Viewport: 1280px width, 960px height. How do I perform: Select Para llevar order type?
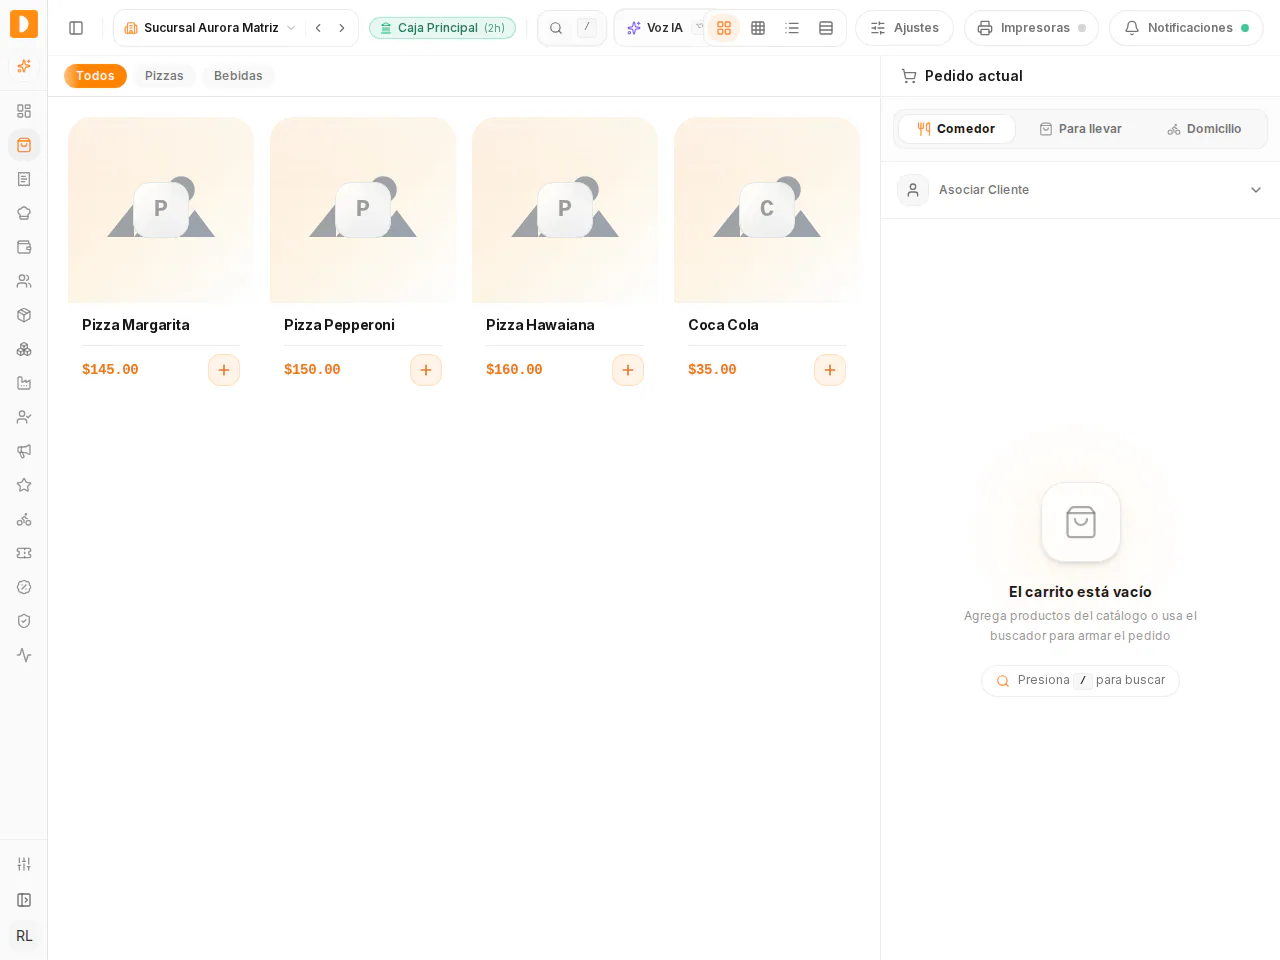[1080, 129]
